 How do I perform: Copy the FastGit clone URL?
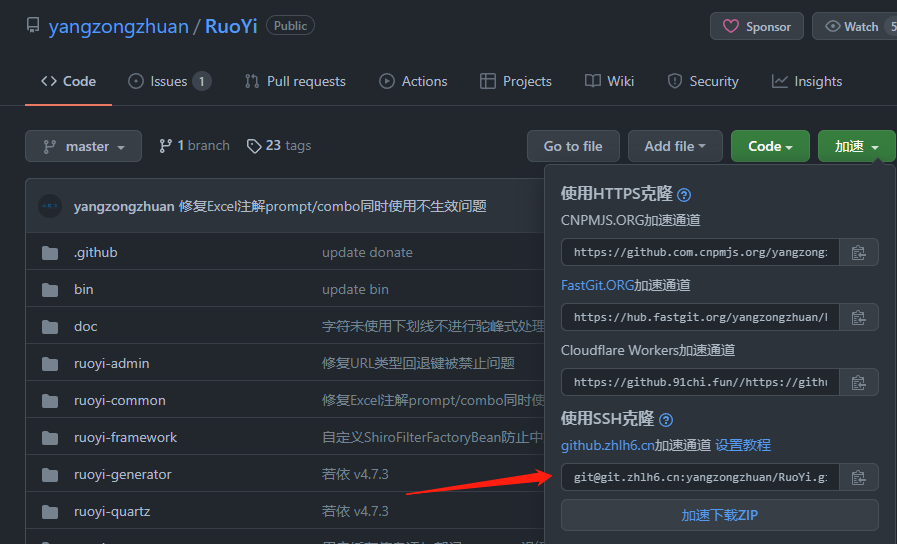[x=858, y=317]
